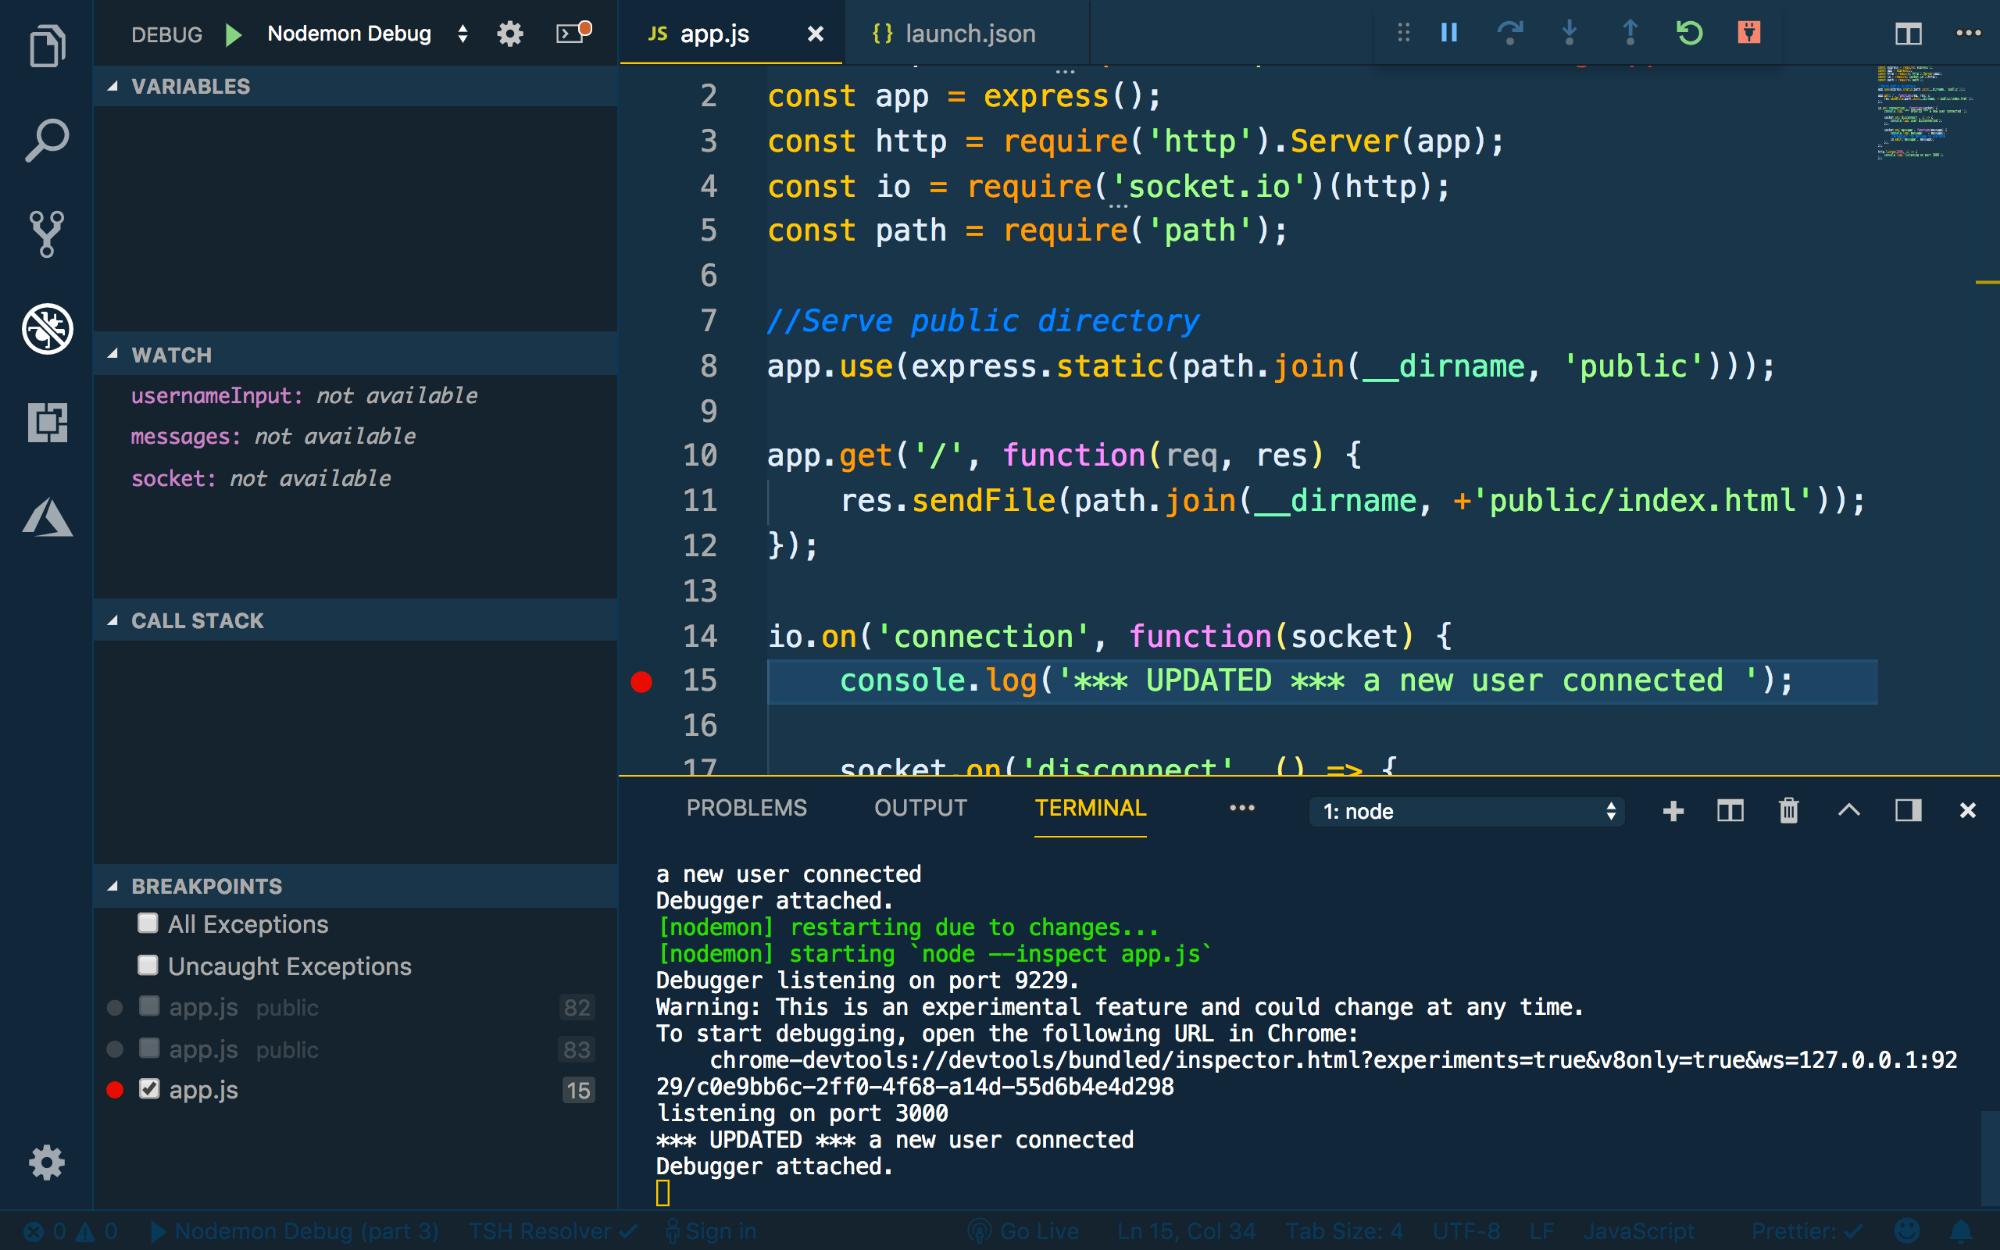
Task: Click Sign in on the status bar
Action: pos(711,1231)
